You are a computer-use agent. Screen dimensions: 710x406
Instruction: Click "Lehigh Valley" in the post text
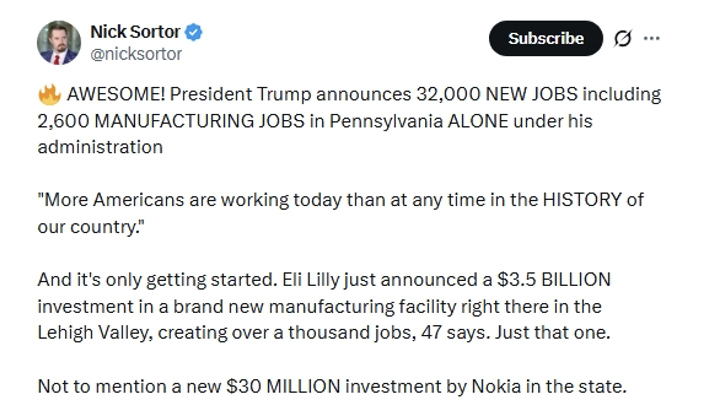click(x=95, y=333)
